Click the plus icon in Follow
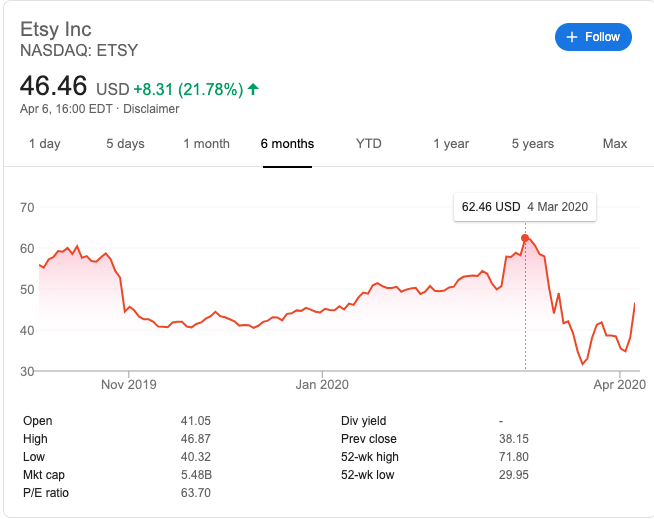The height and width of the screenshot is (519, 654). point(572,37)
